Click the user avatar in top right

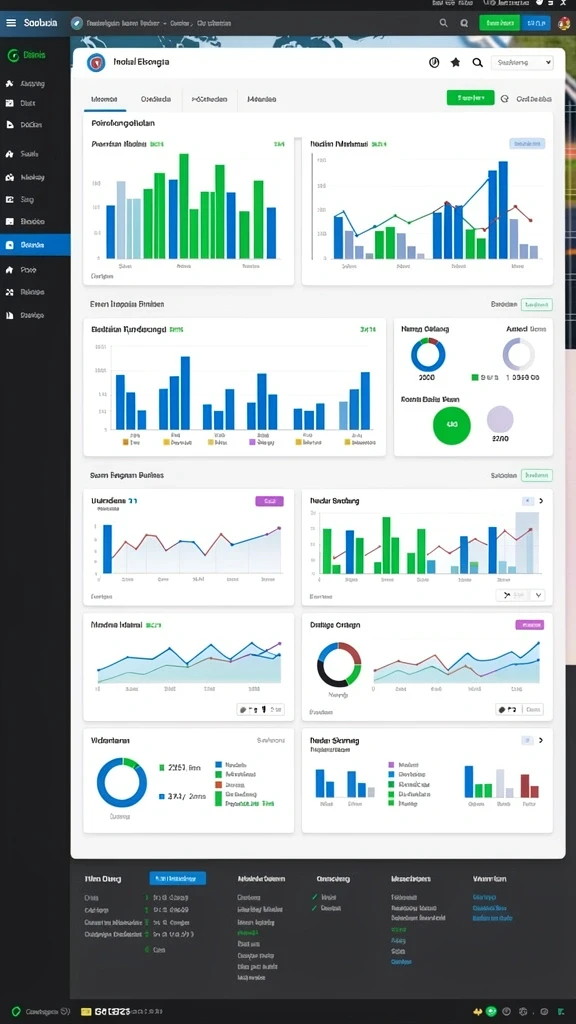(565, 23)
